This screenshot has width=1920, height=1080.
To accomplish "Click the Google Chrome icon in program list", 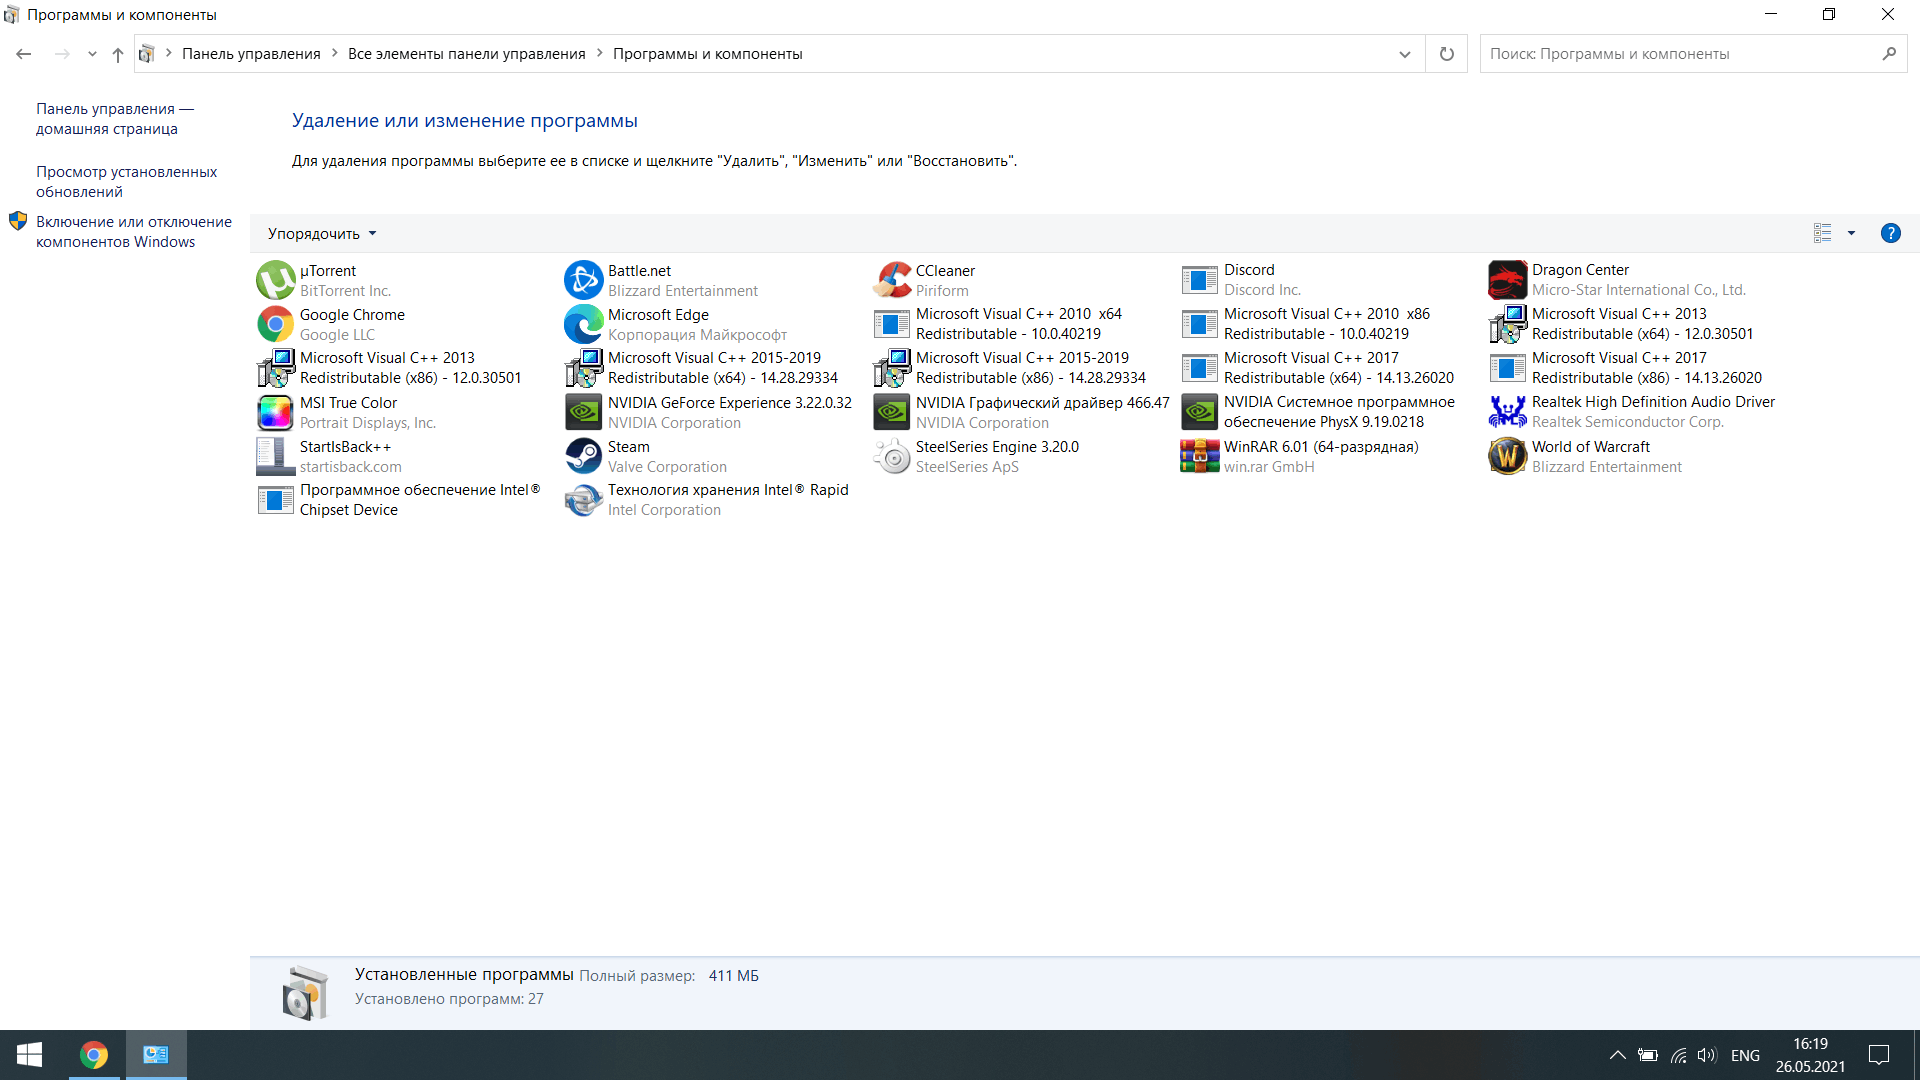I will [x=275, y=324].
